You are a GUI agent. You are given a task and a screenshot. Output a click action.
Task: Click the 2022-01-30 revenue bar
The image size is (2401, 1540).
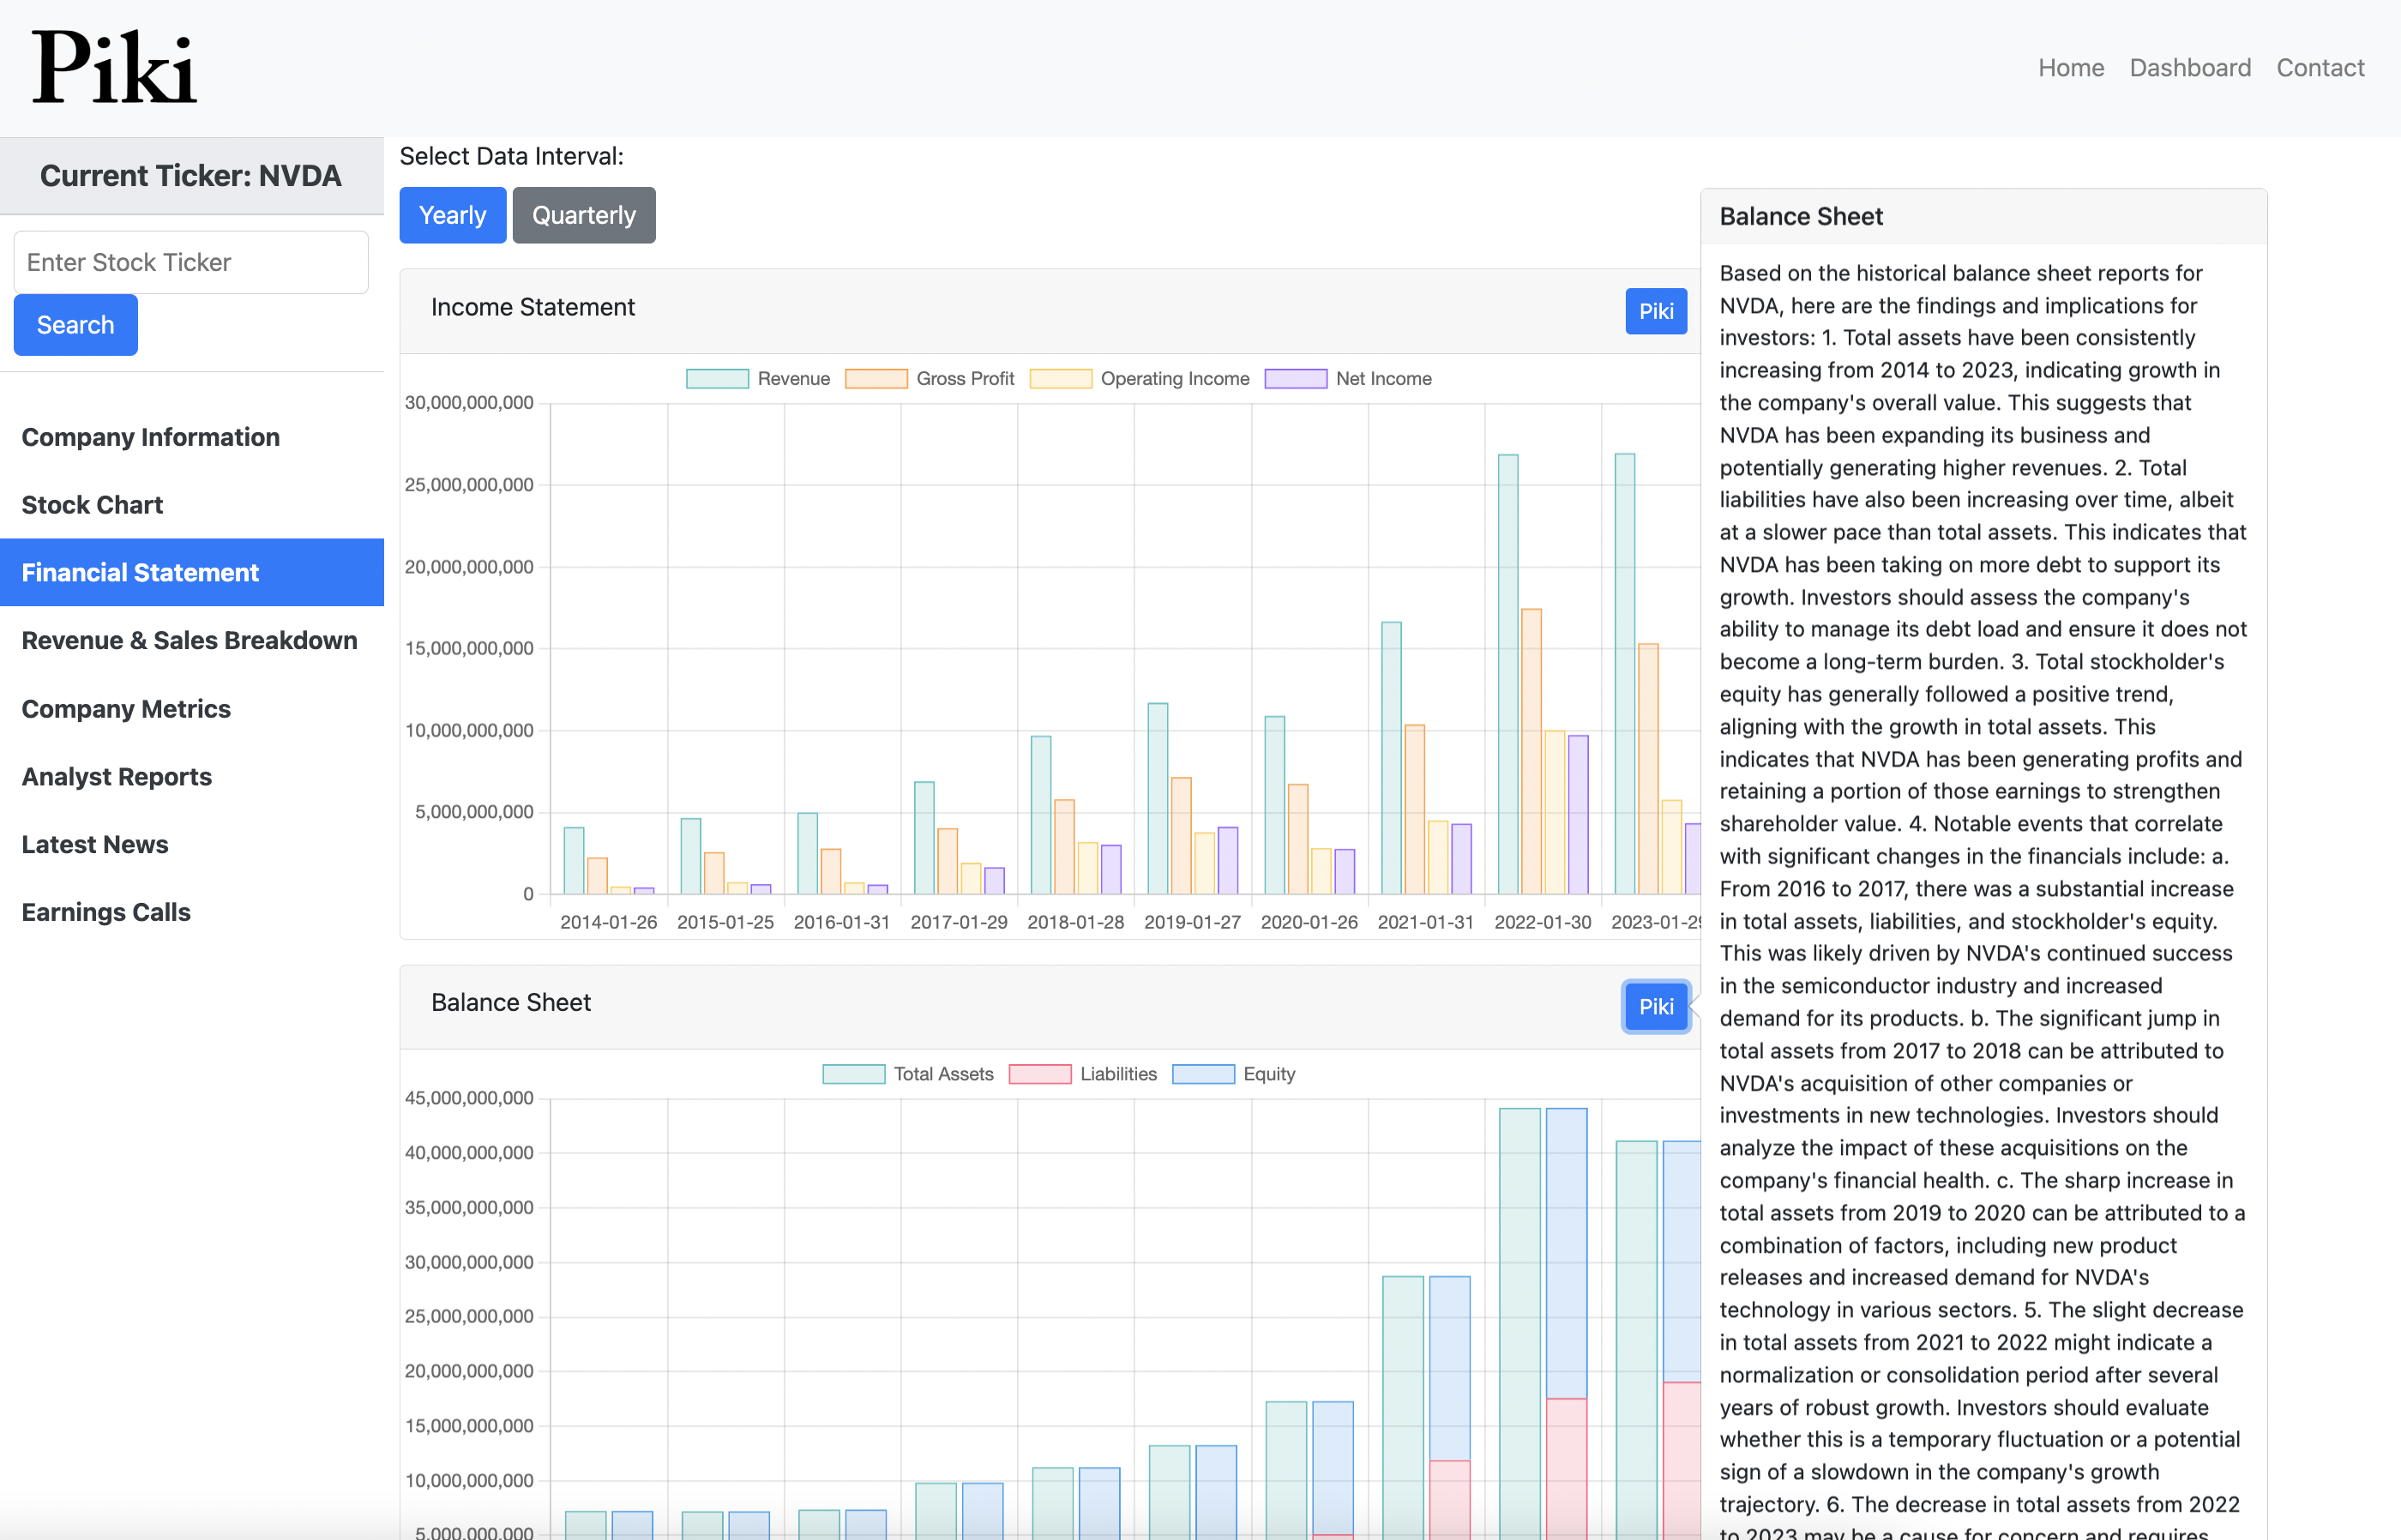(x=1508, y=674)
